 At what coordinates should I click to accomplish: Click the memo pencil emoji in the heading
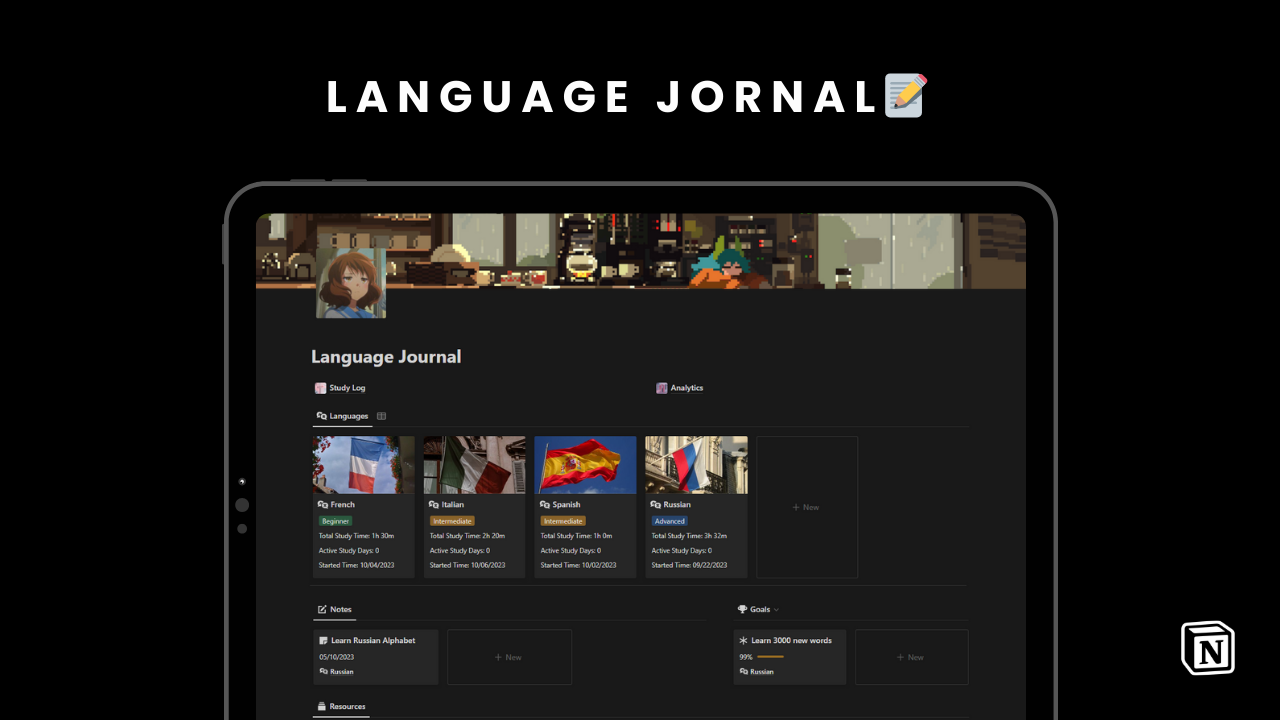tap(906, 96)
